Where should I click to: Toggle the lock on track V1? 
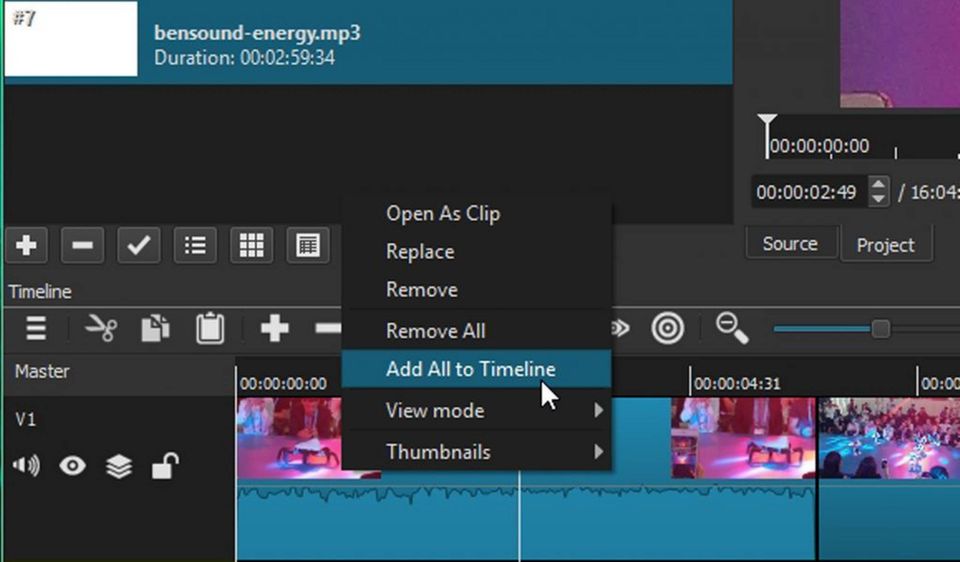point(164,465)
